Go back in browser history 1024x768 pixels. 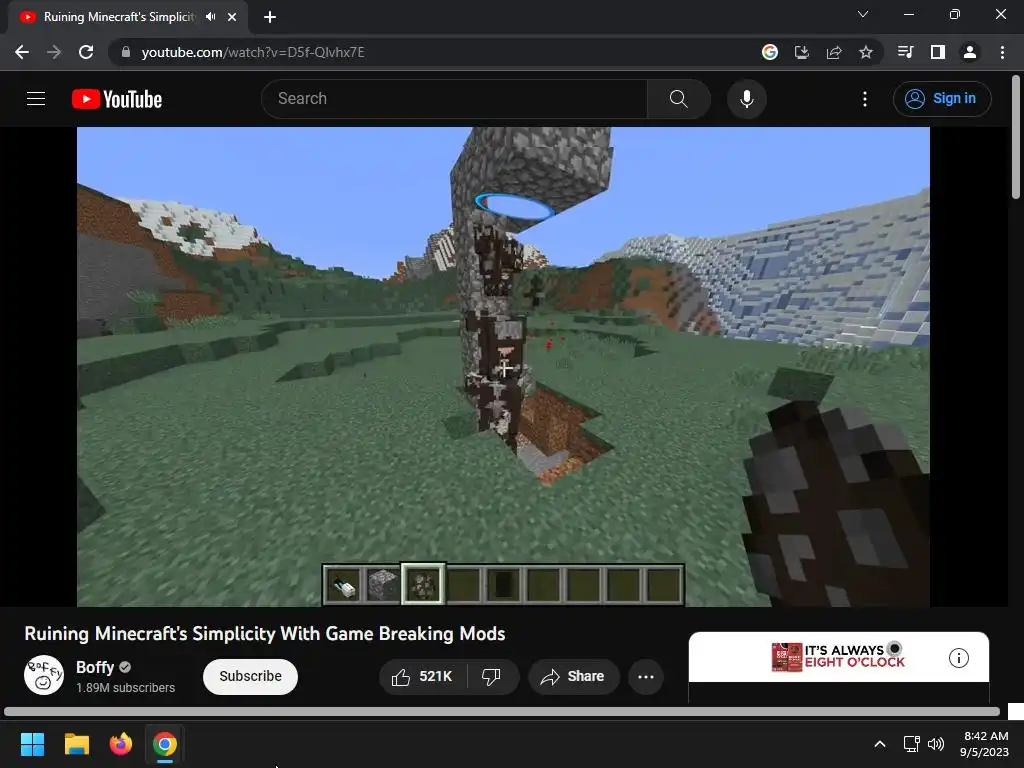[22, 52]
